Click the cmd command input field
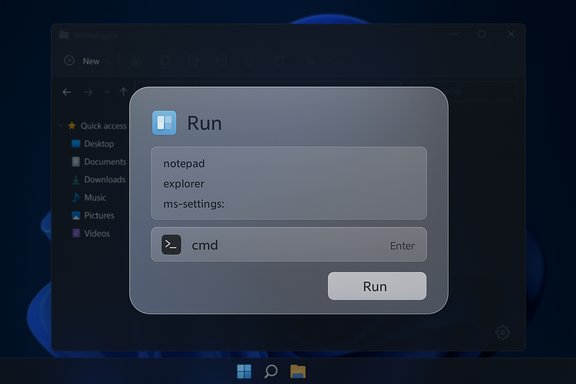Screen dimensions: 576x384 click(289, 245)
